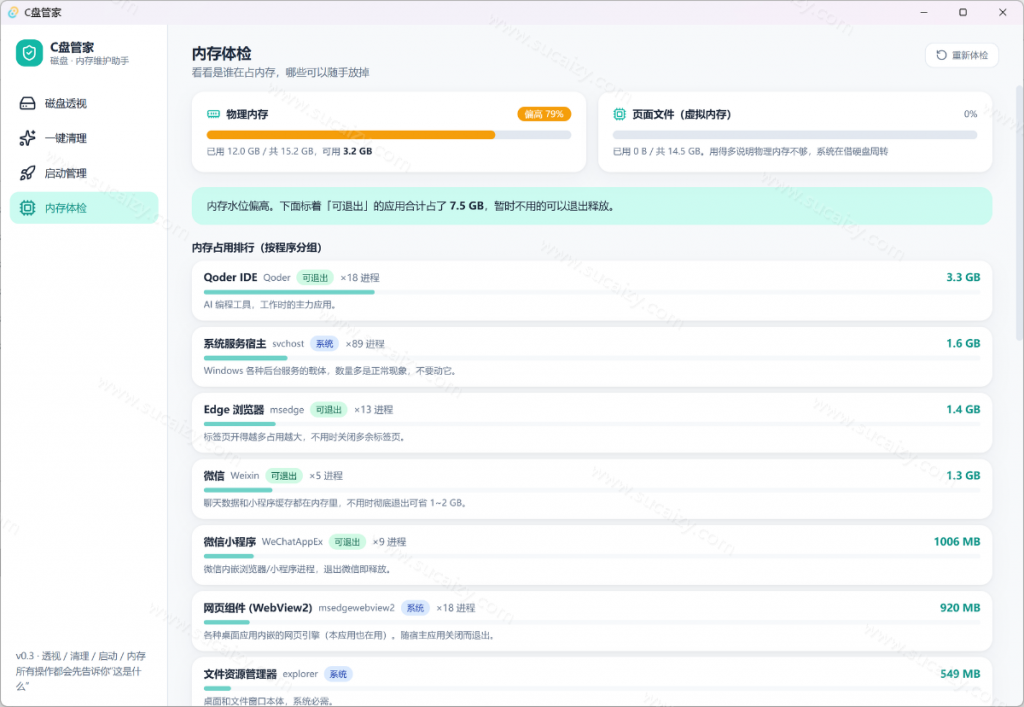Click the ×9 进程 count
Image resolution: width=1024 pixels, height=707 pixels.
389,542
